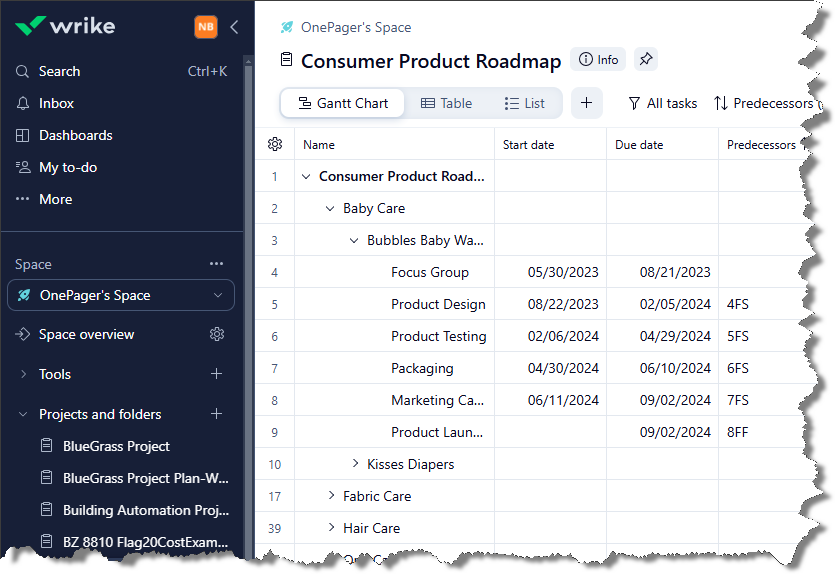Pin the project with the pin icon

[x=646, y=59]
